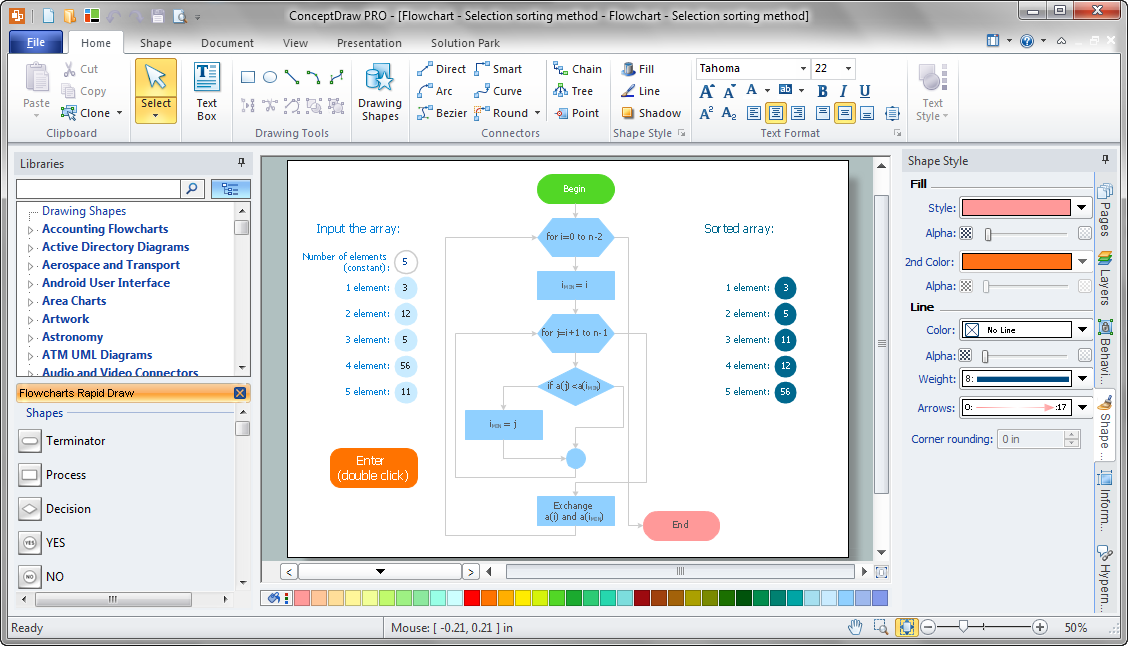Close the Flowcharts Rapid Draw library
This screenshot has width=1128, height=646.
[x=240, y=393]
